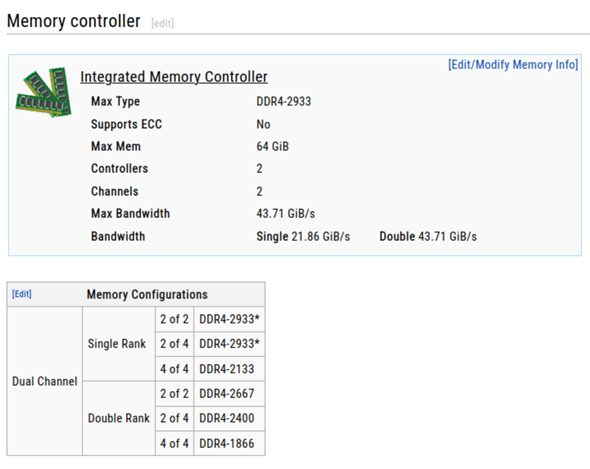Viewport: 590px width, 469px height.
Task: Select the Double 43.71 GiB/s bandwidth text
Action: tap(428, 236)
